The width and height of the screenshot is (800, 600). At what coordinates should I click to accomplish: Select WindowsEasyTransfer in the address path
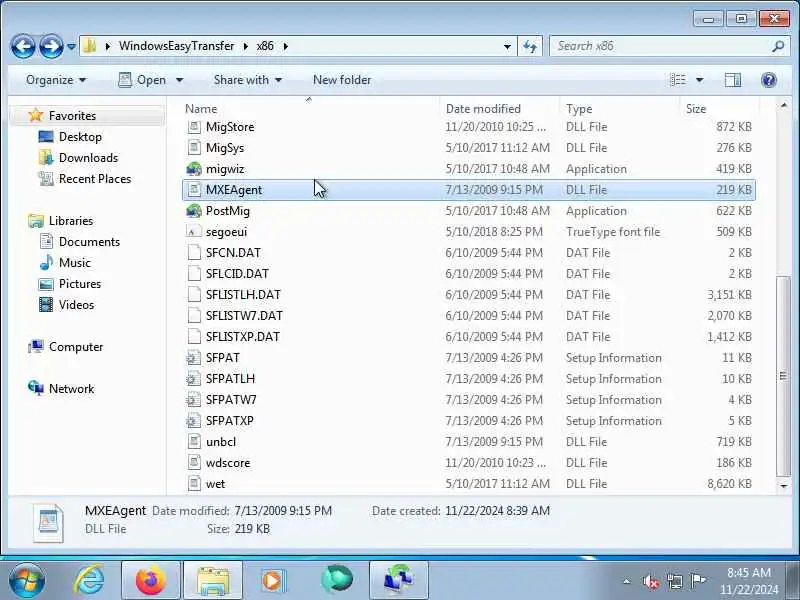(x=177, y=46)
